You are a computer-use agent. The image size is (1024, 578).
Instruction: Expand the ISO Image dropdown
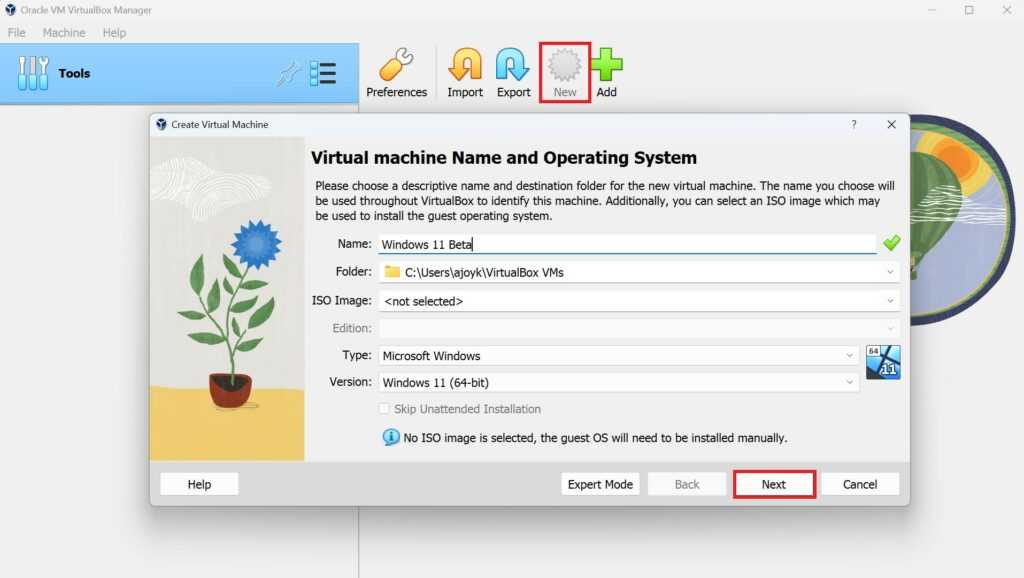[889, 301]
